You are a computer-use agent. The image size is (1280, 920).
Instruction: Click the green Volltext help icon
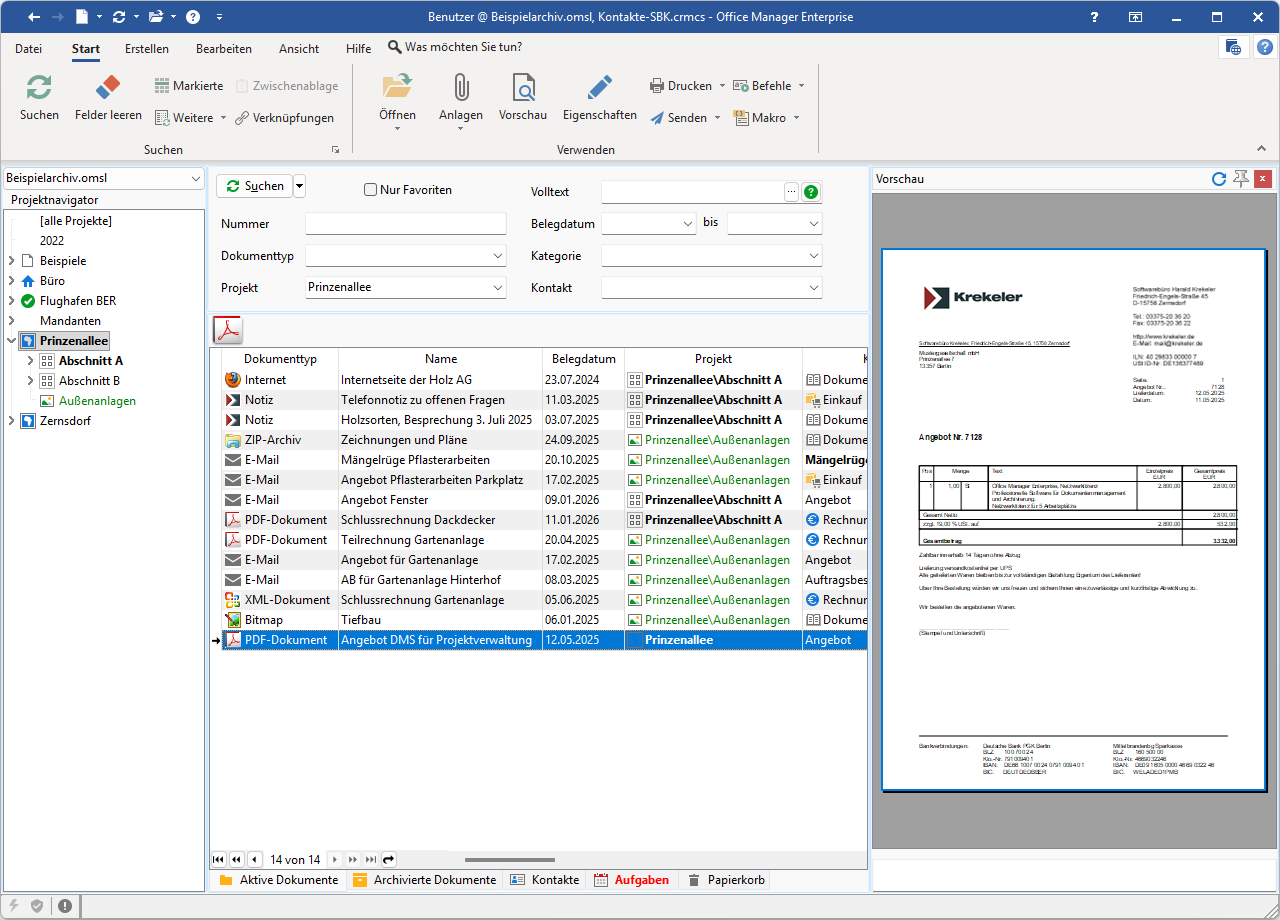[811, 192]
